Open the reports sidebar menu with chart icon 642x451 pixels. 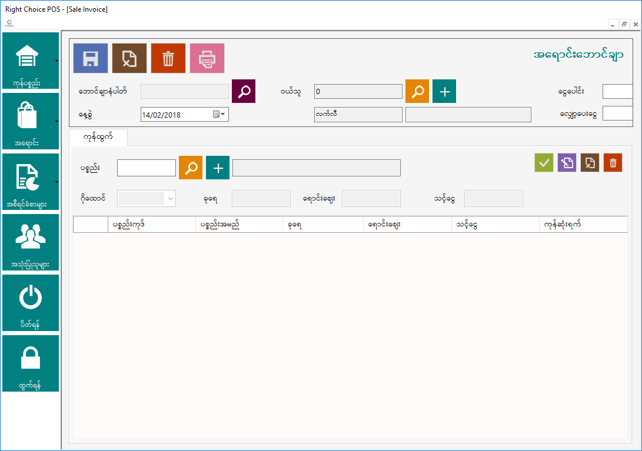pyautogui.click(x=30, y=182)
